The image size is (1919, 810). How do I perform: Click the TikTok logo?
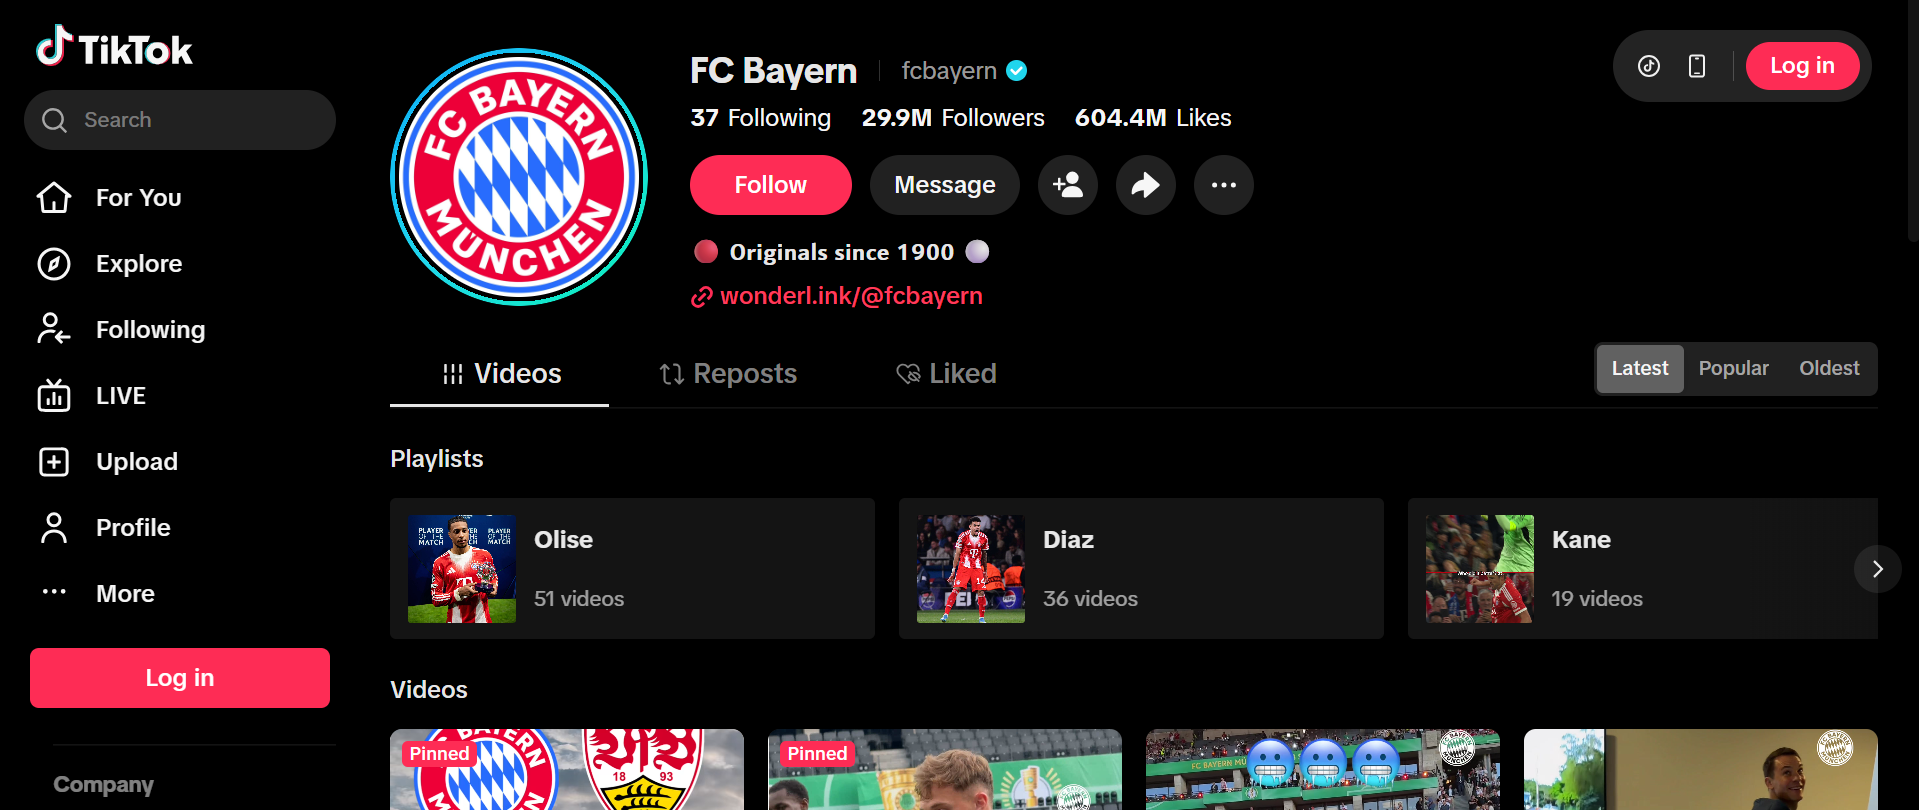point(114,47)
